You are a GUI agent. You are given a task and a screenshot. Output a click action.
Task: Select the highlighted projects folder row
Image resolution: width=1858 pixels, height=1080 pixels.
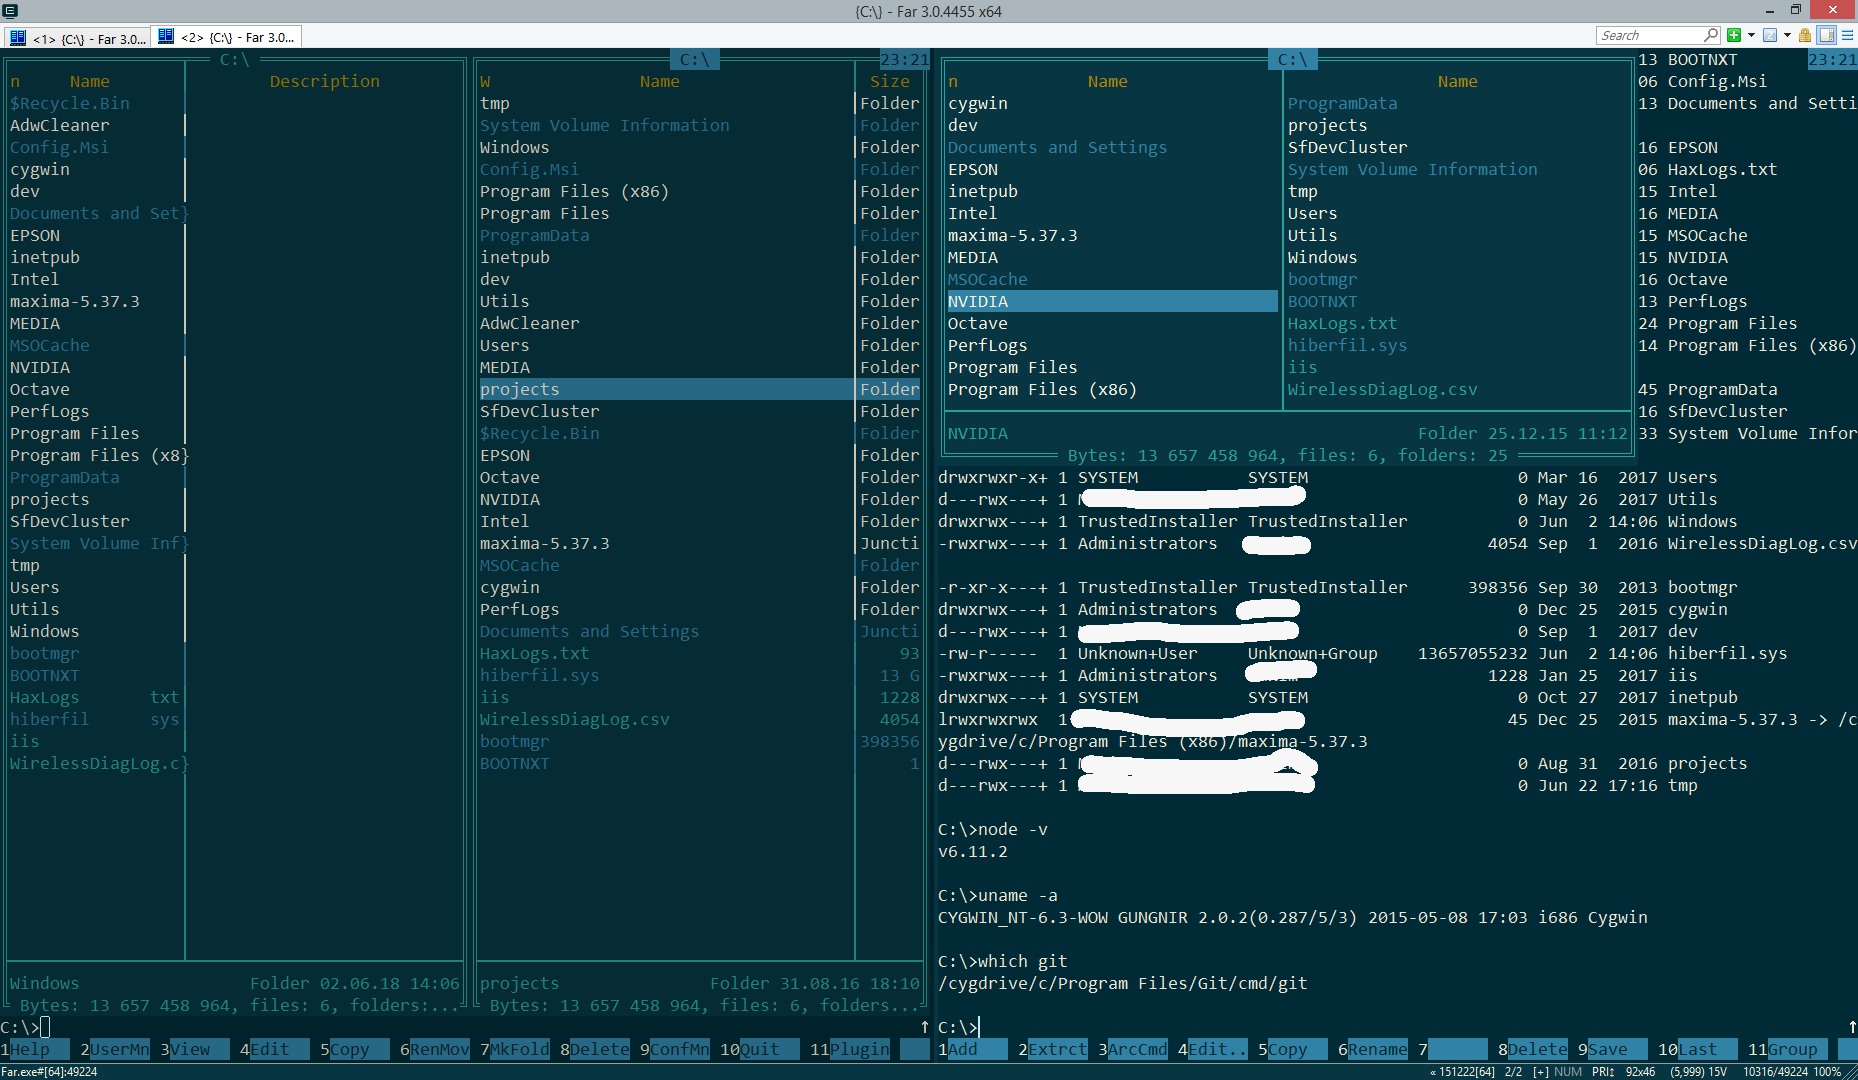(699, 389)
